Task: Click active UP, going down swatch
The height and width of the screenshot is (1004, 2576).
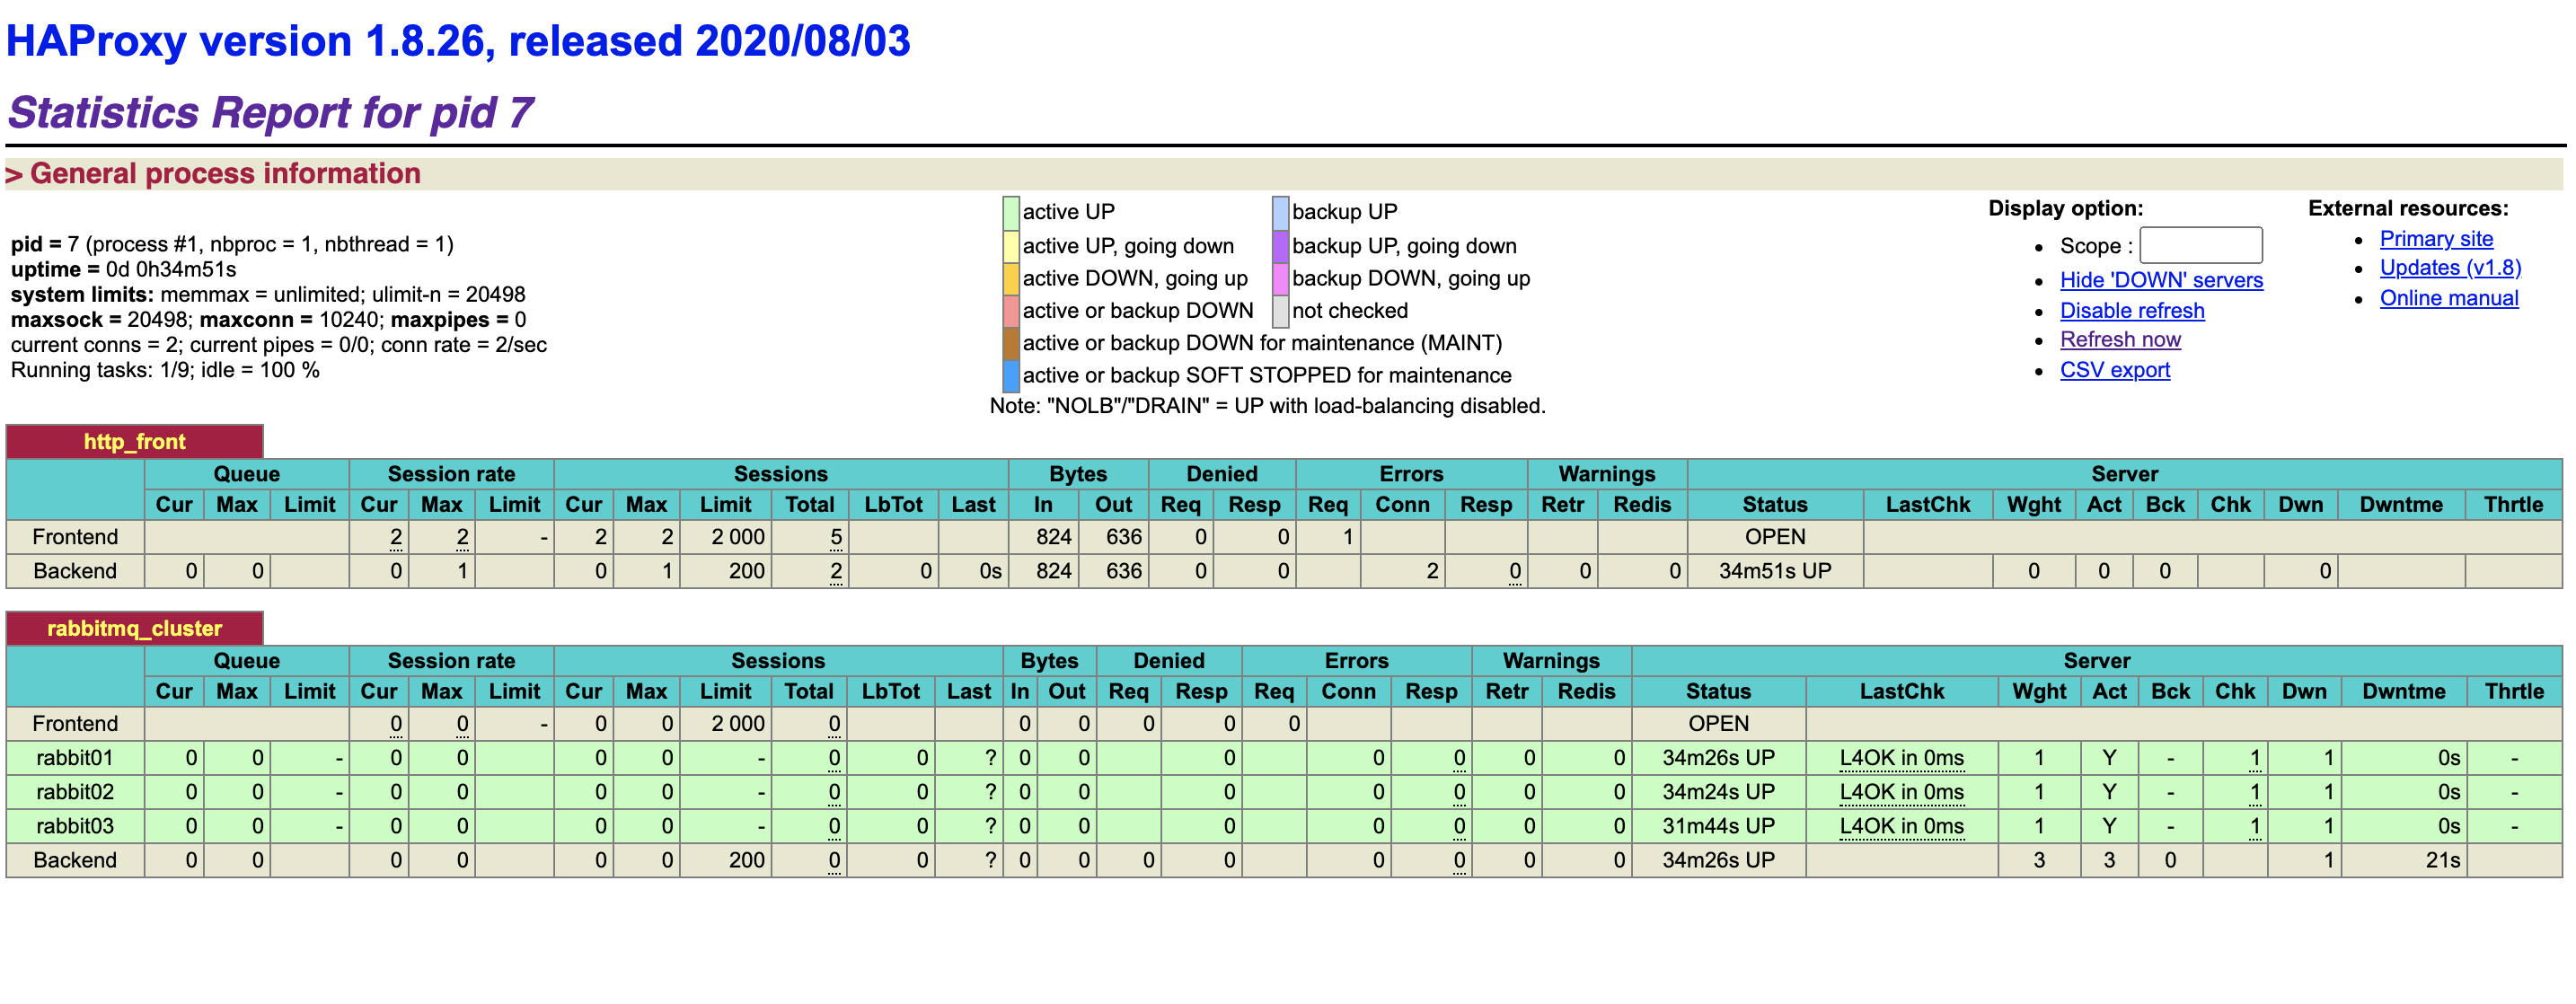Action: 1011,246
